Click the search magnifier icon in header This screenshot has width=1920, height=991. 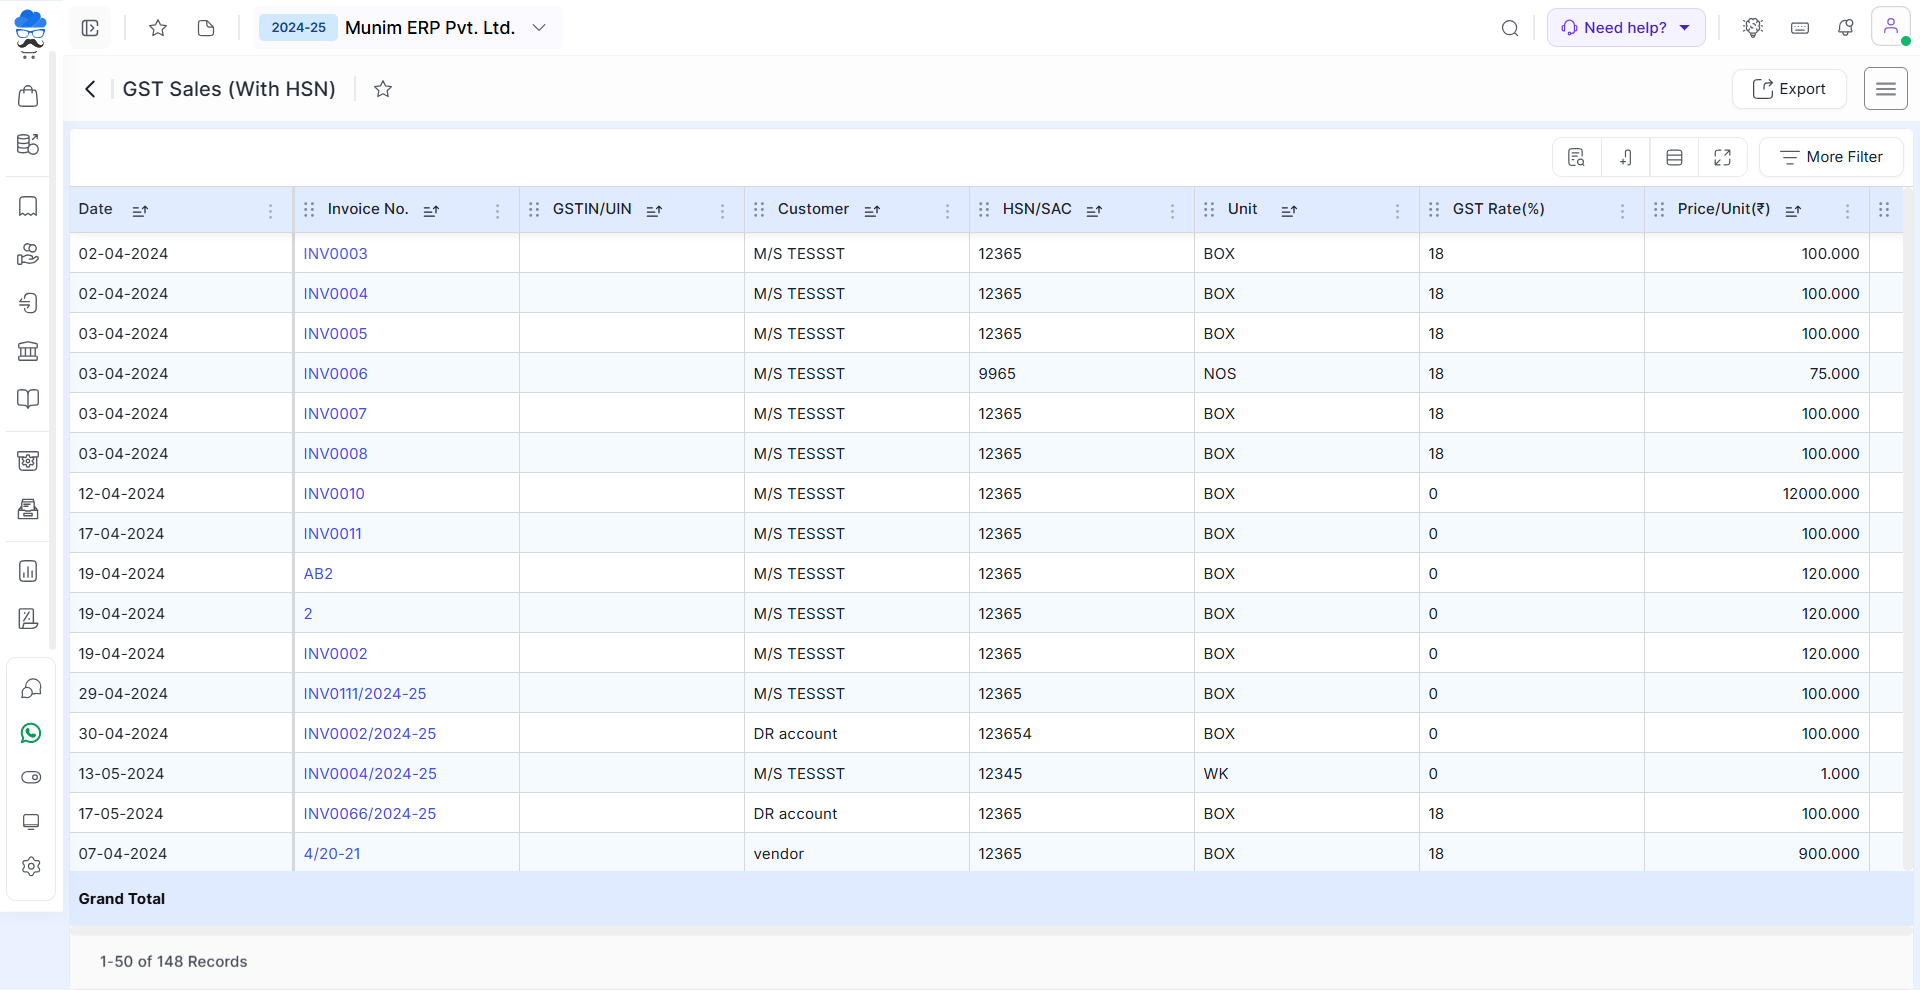click(x=1510, y=28)
